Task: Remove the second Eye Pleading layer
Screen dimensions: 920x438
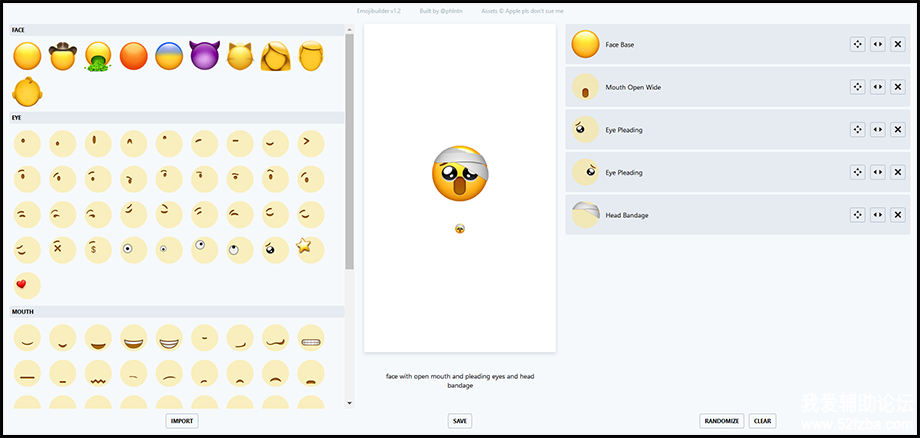Action: pos(898,172)
